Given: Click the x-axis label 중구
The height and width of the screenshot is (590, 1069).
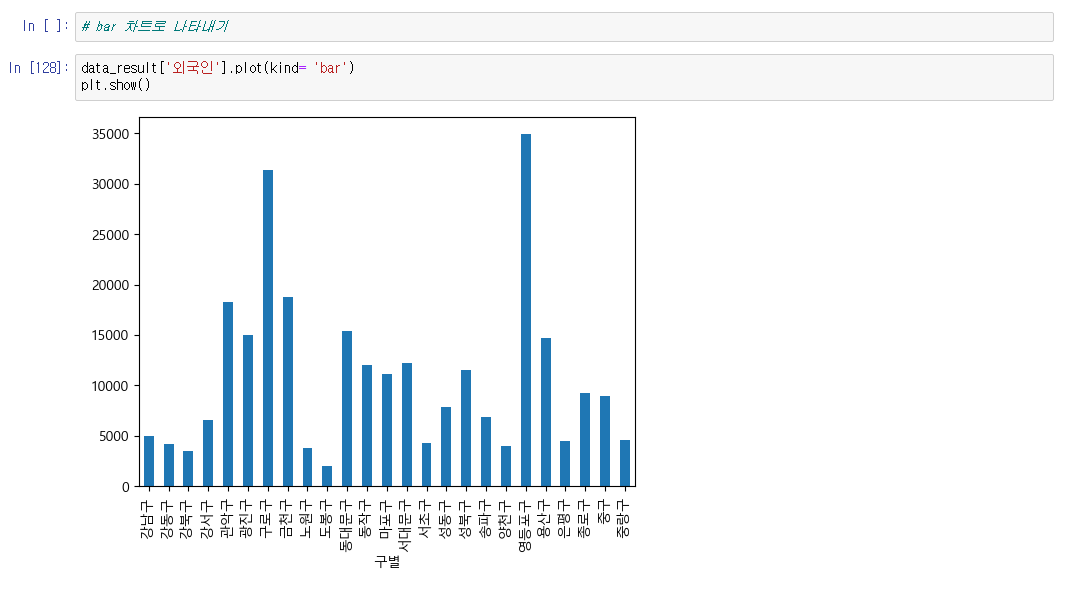Looking at the screenshot, I should click(604, 513).
